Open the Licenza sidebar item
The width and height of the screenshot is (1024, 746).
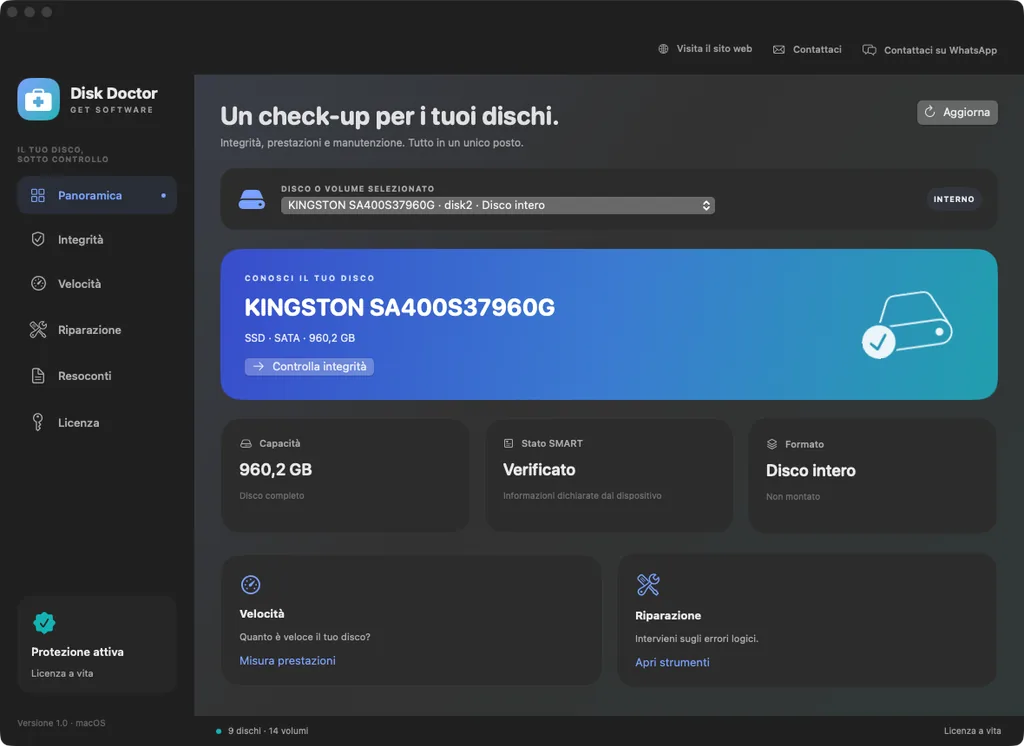[97, 423]
